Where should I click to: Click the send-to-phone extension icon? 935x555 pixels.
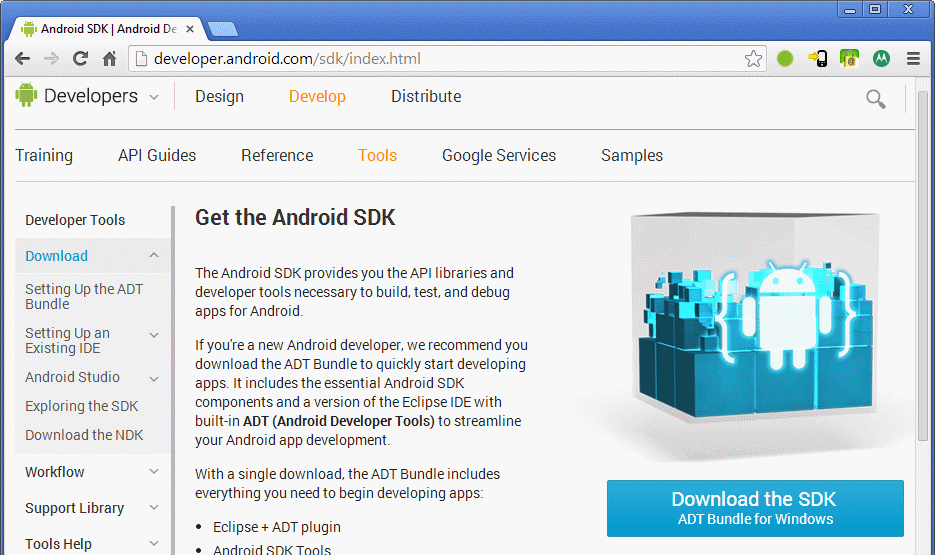(818, 58)
